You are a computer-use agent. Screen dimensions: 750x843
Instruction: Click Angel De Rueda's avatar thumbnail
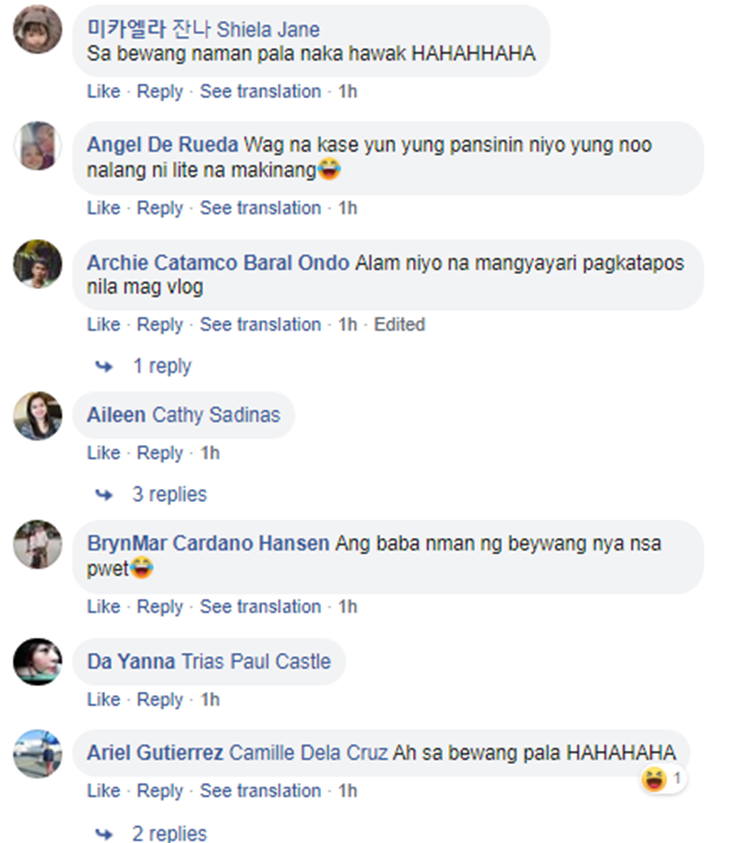(x=38, y=146)
